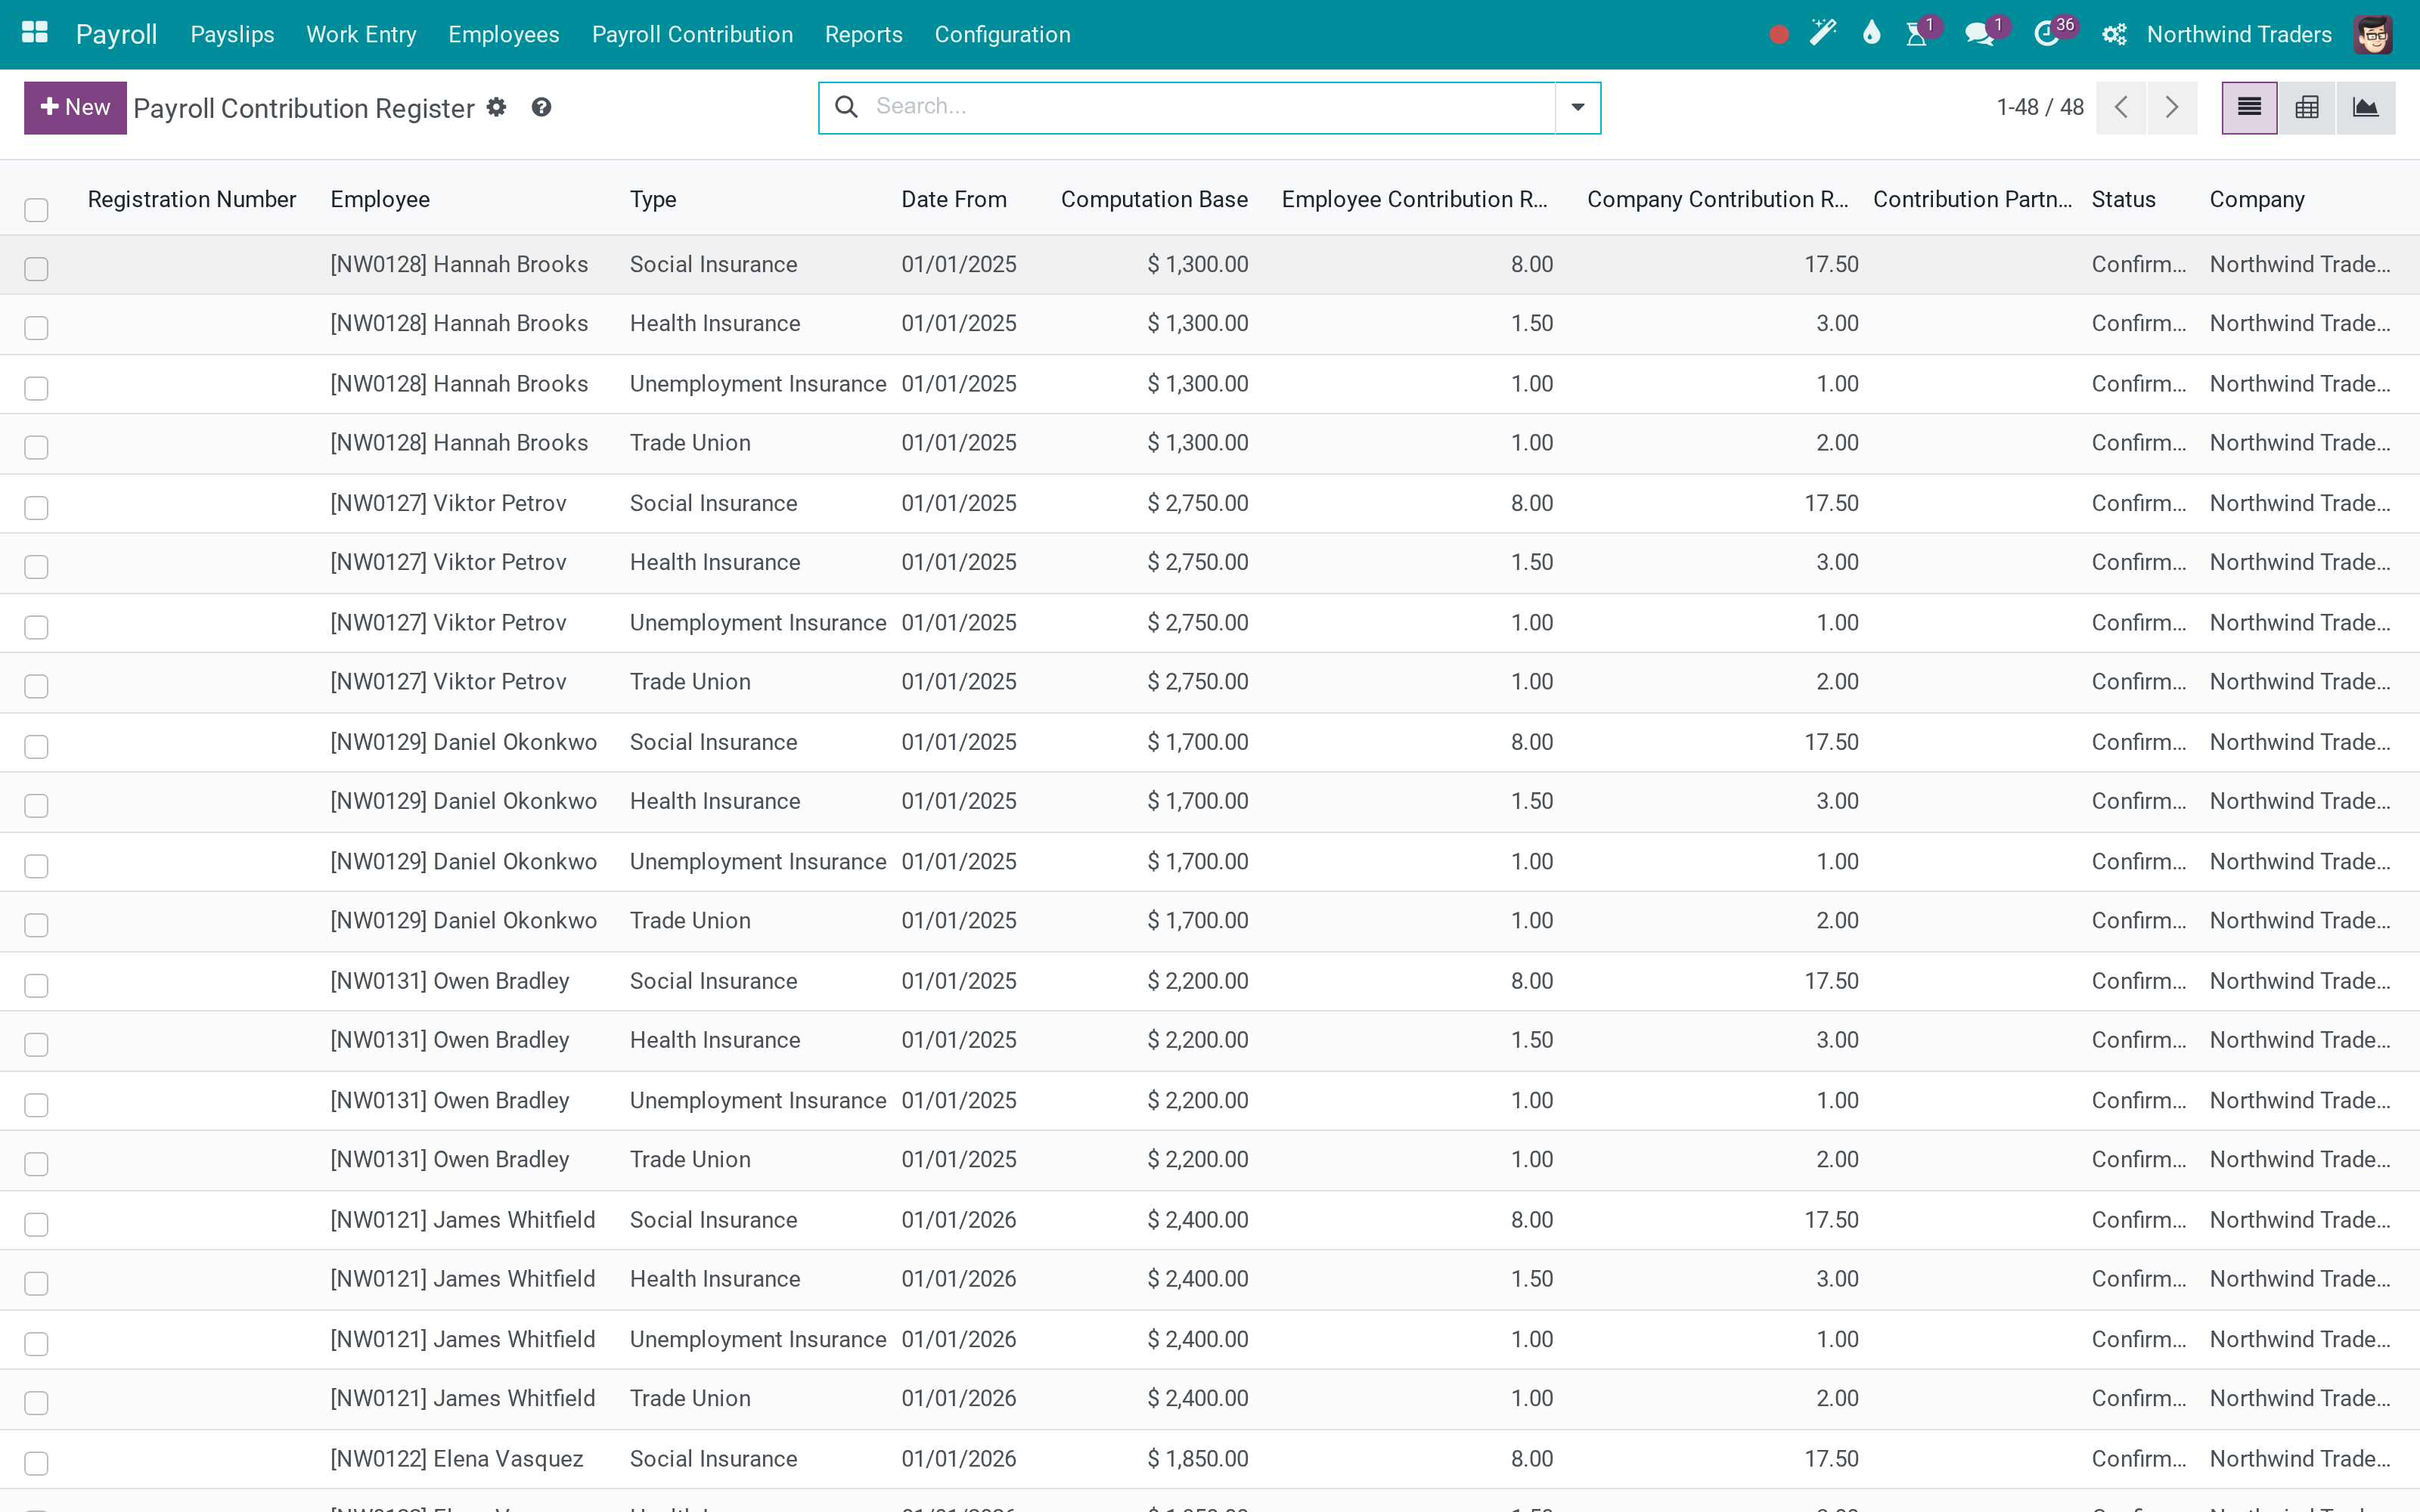Open the Payslips menu
The width and height of the screenshot is (2420, 1512).
pos(232,34)
